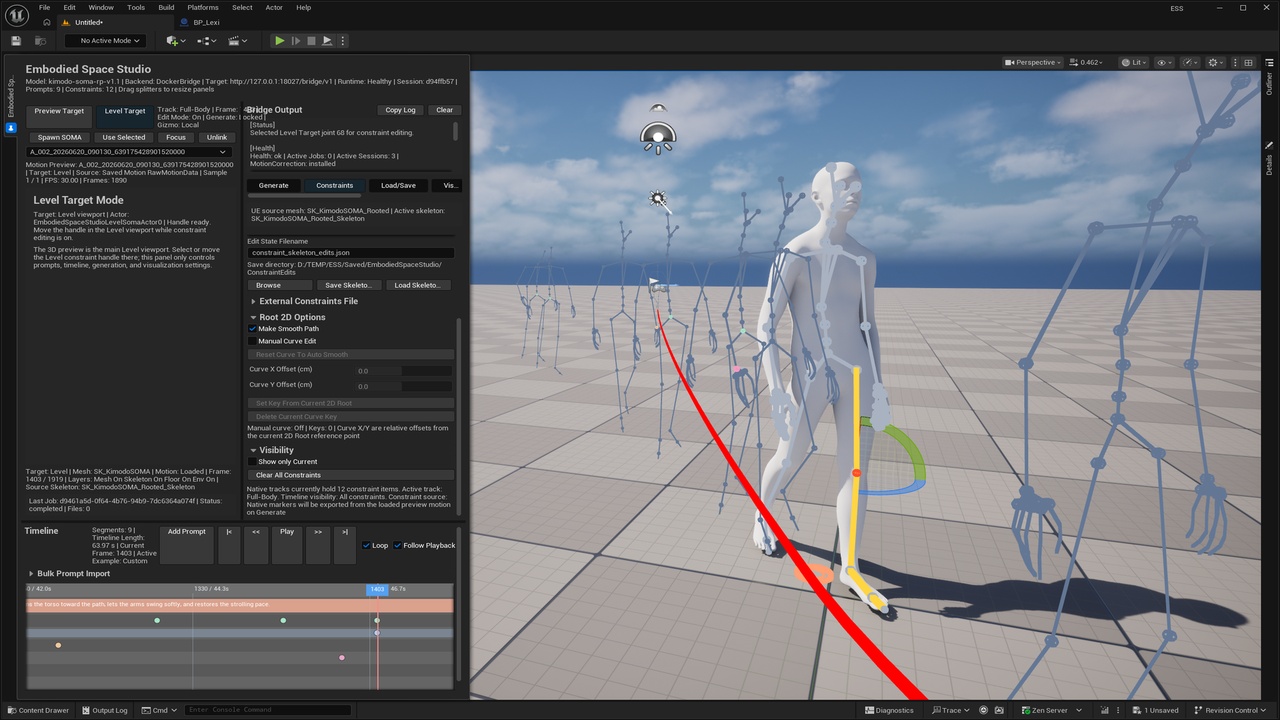Viewport: 1280px width, 720px height.
Task: Open the File menu
Action: tap(44, 7)
